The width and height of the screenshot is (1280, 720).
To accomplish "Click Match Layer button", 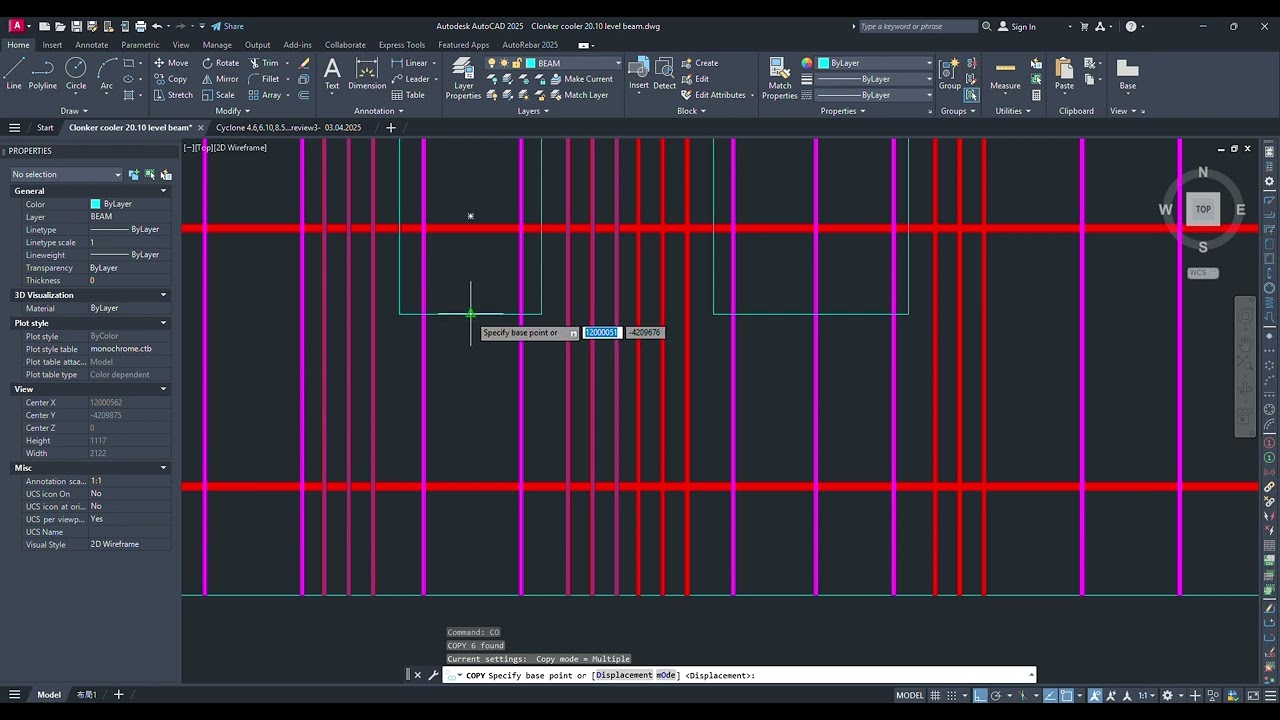I will click(578, 95).
